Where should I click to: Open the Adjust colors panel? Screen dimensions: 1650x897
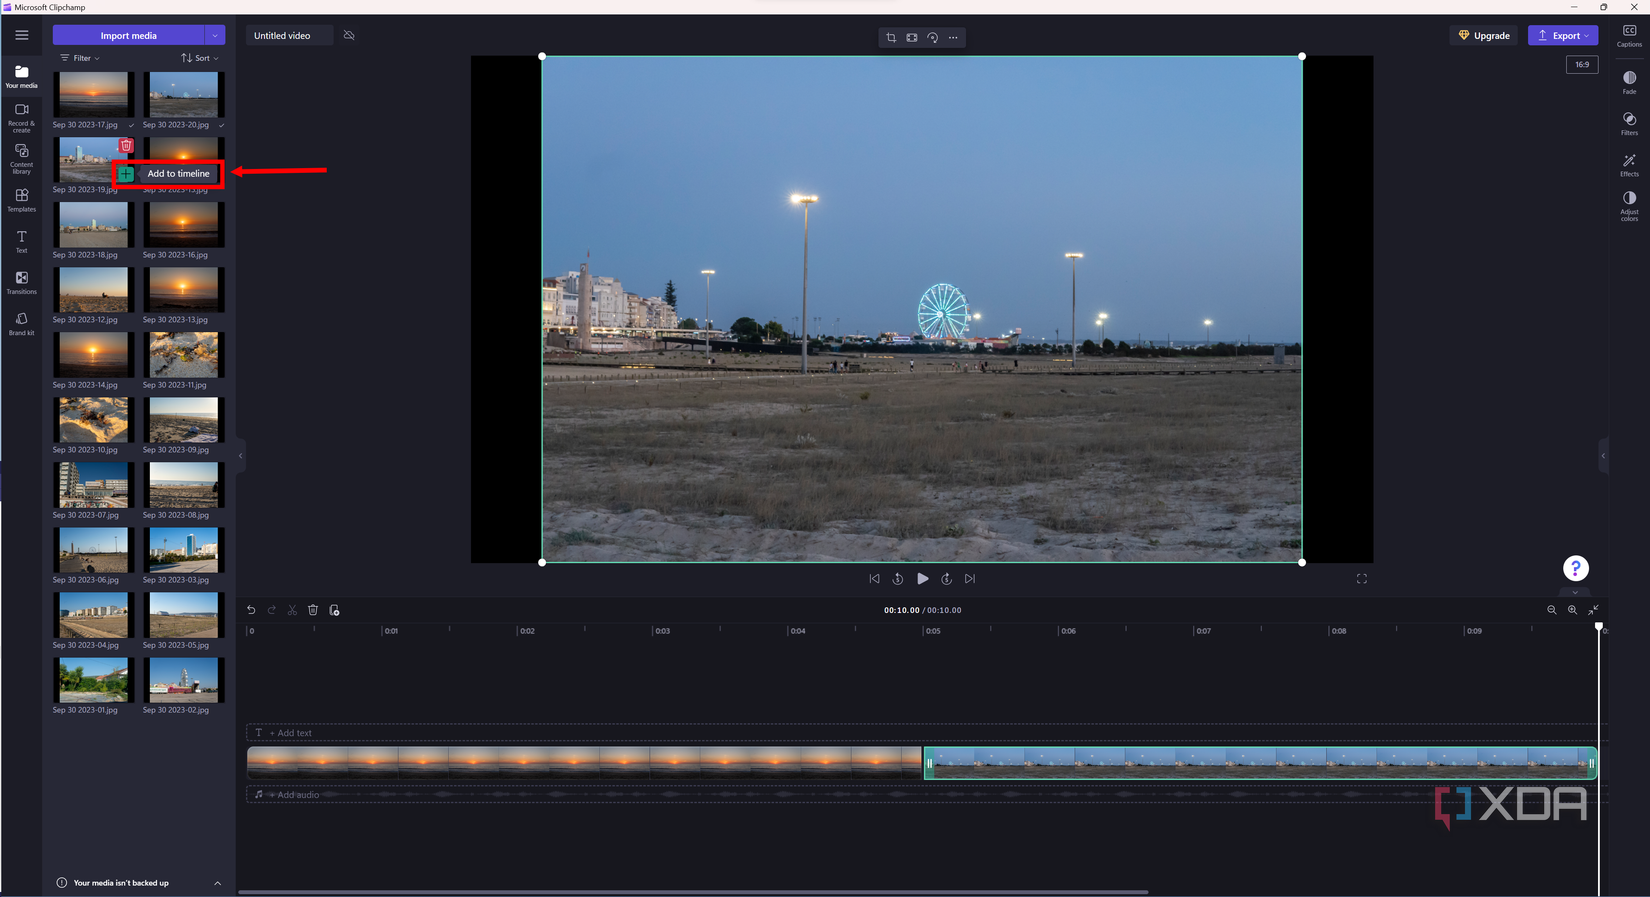click(x=1629, y=206)
